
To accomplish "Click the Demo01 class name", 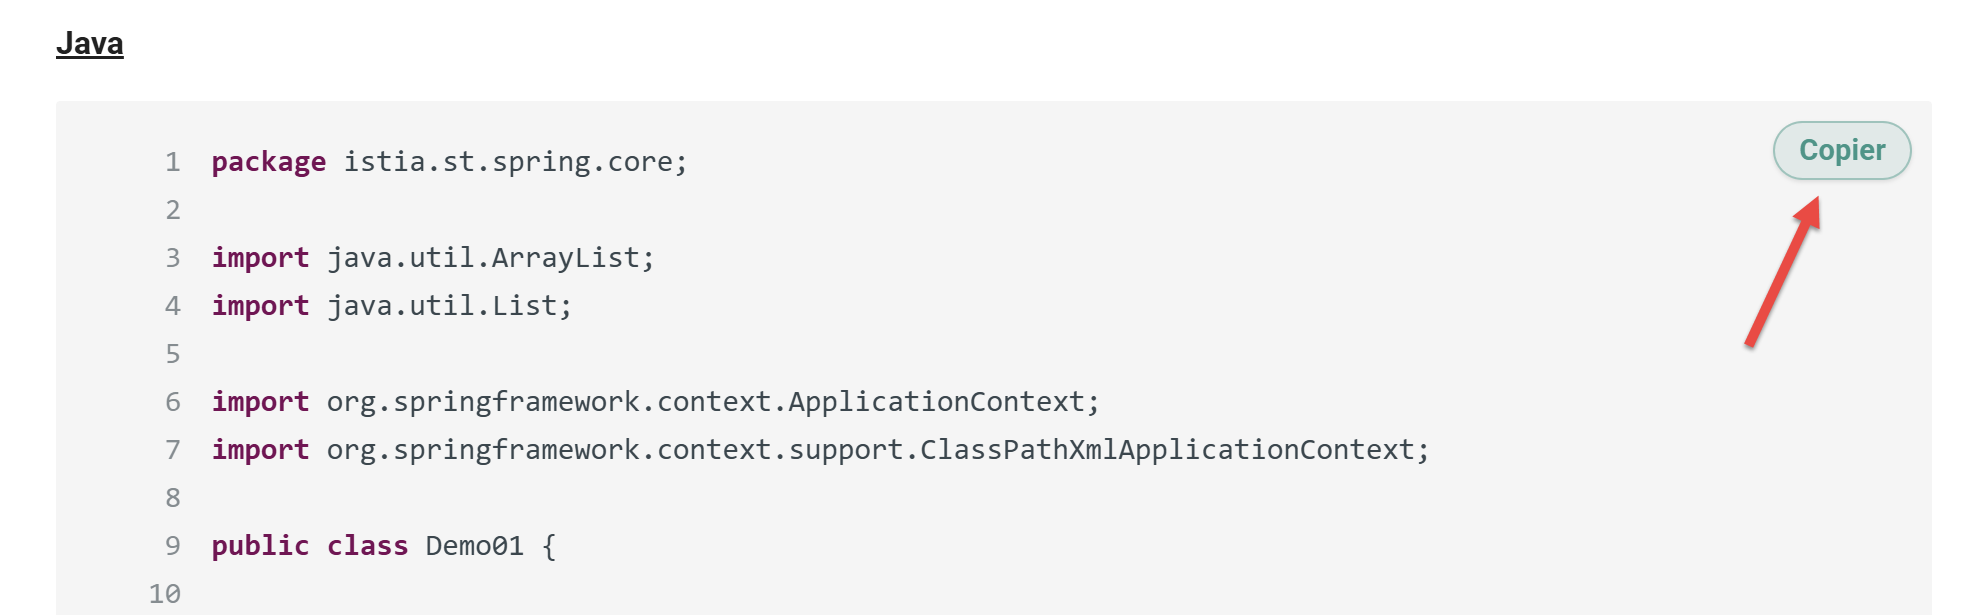I will (474, 546).
